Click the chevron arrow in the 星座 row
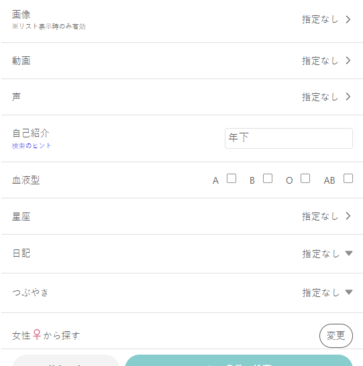363x366 pixels. click(348, 216)
